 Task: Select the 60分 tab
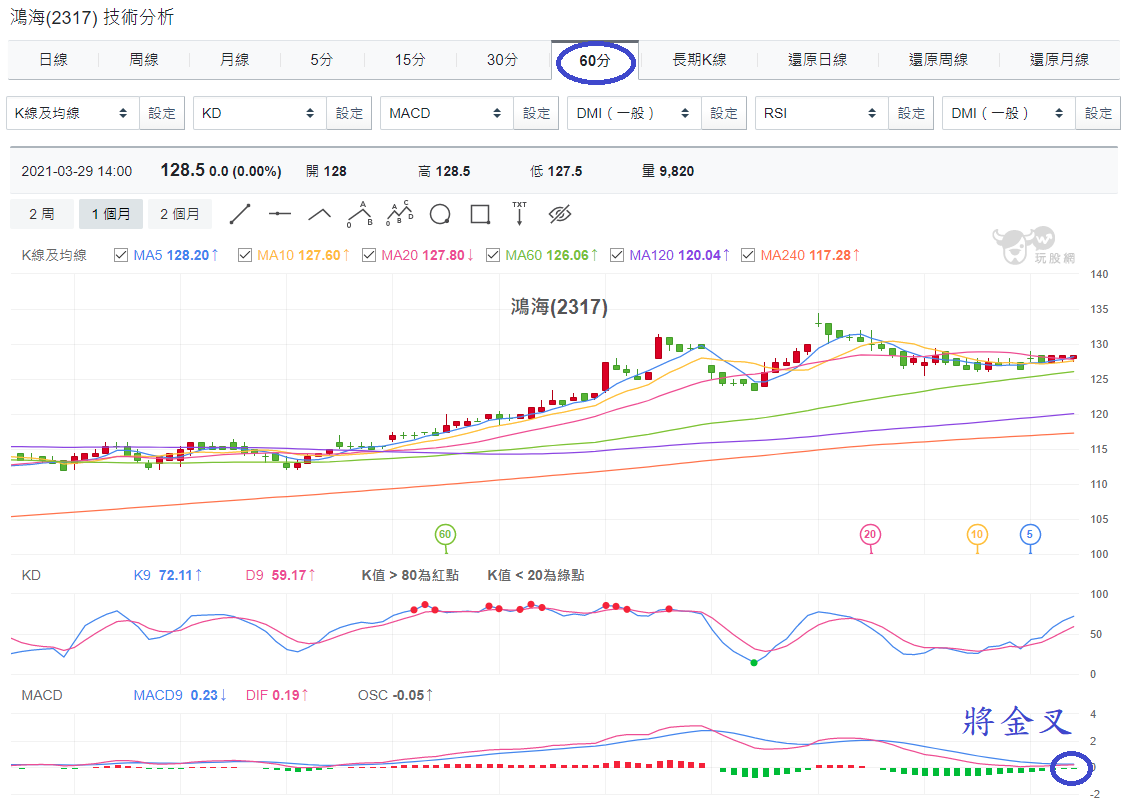click(x=595, y=60)
